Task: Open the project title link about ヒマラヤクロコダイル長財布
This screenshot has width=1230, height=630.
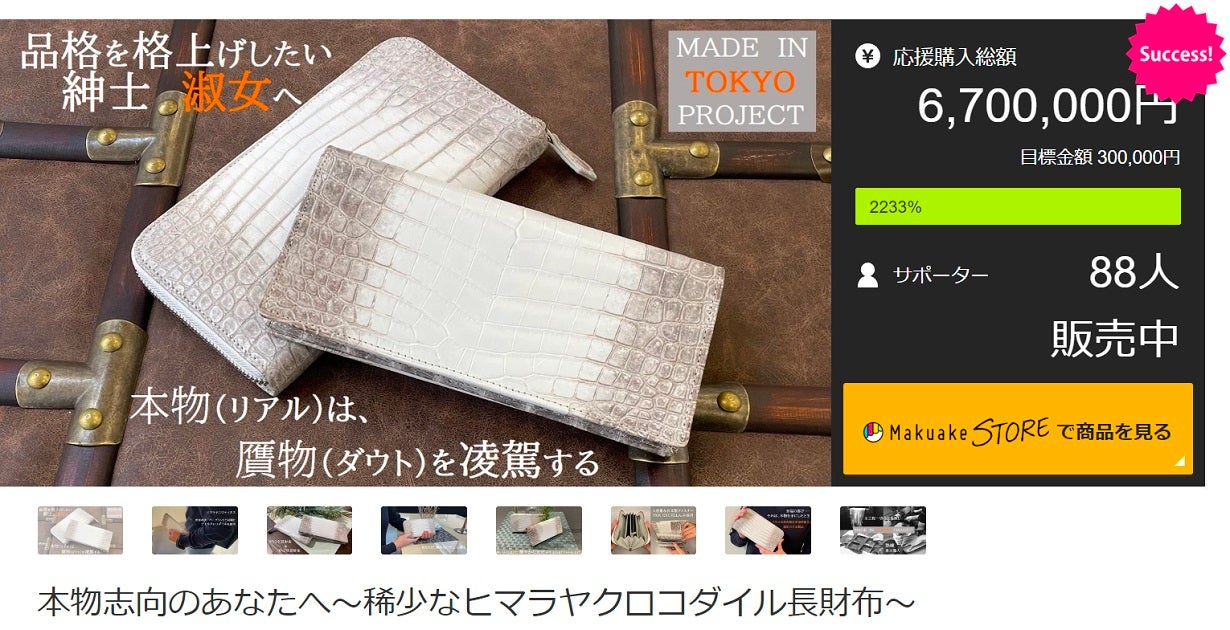Action: [476, 602]
